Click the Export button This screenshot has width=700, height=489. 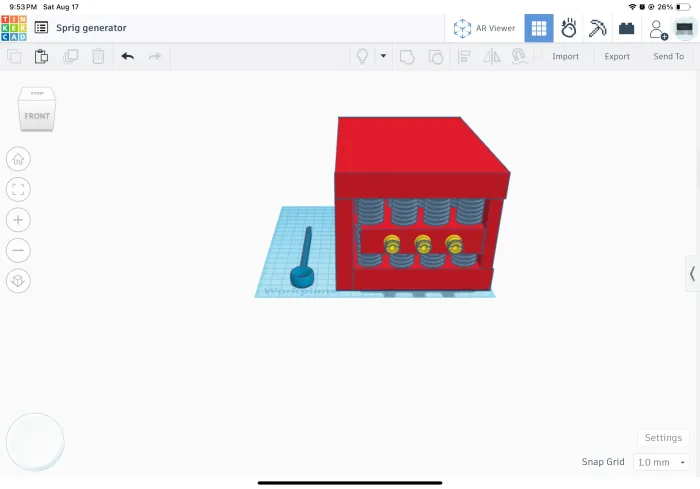[617, 56]
